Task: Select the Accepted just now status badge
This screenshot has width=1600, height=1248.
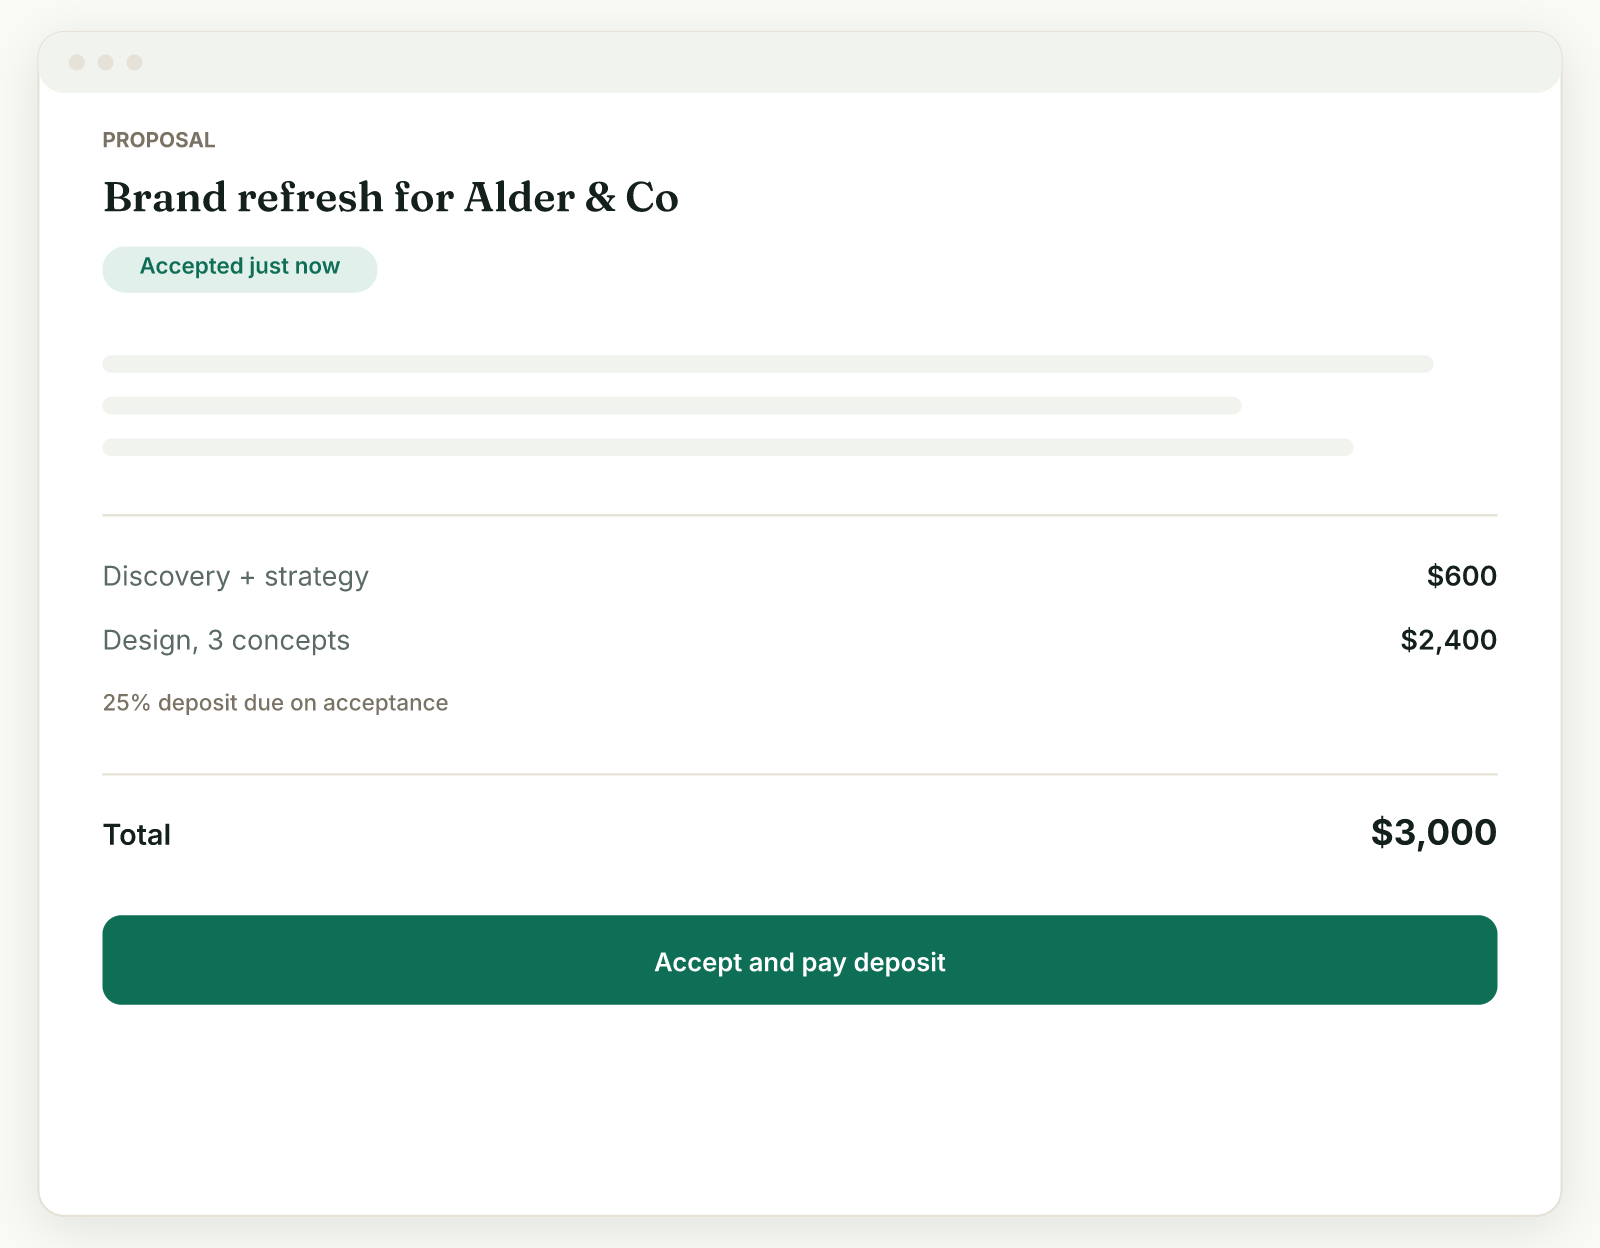Action: click(x=240, y=269)
